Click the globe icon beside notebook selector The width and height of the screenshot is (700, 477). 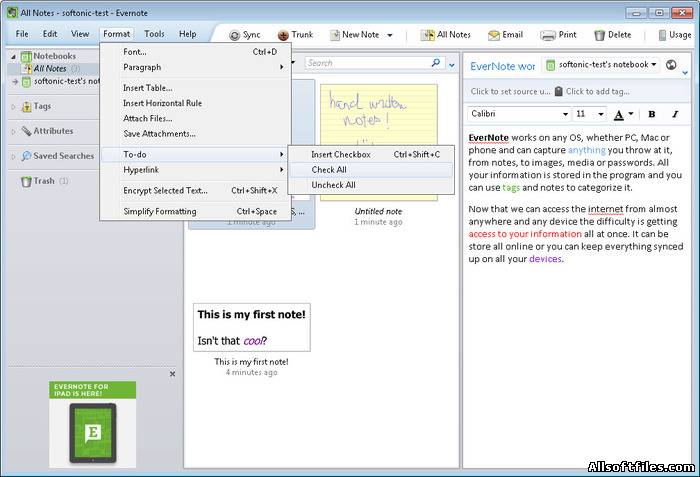[671, 65]
